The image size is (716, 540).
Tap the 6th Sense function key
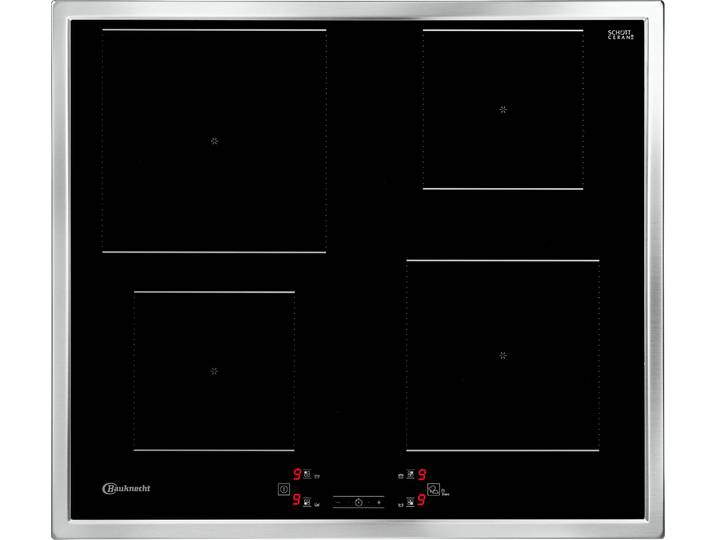click(433, 490)
